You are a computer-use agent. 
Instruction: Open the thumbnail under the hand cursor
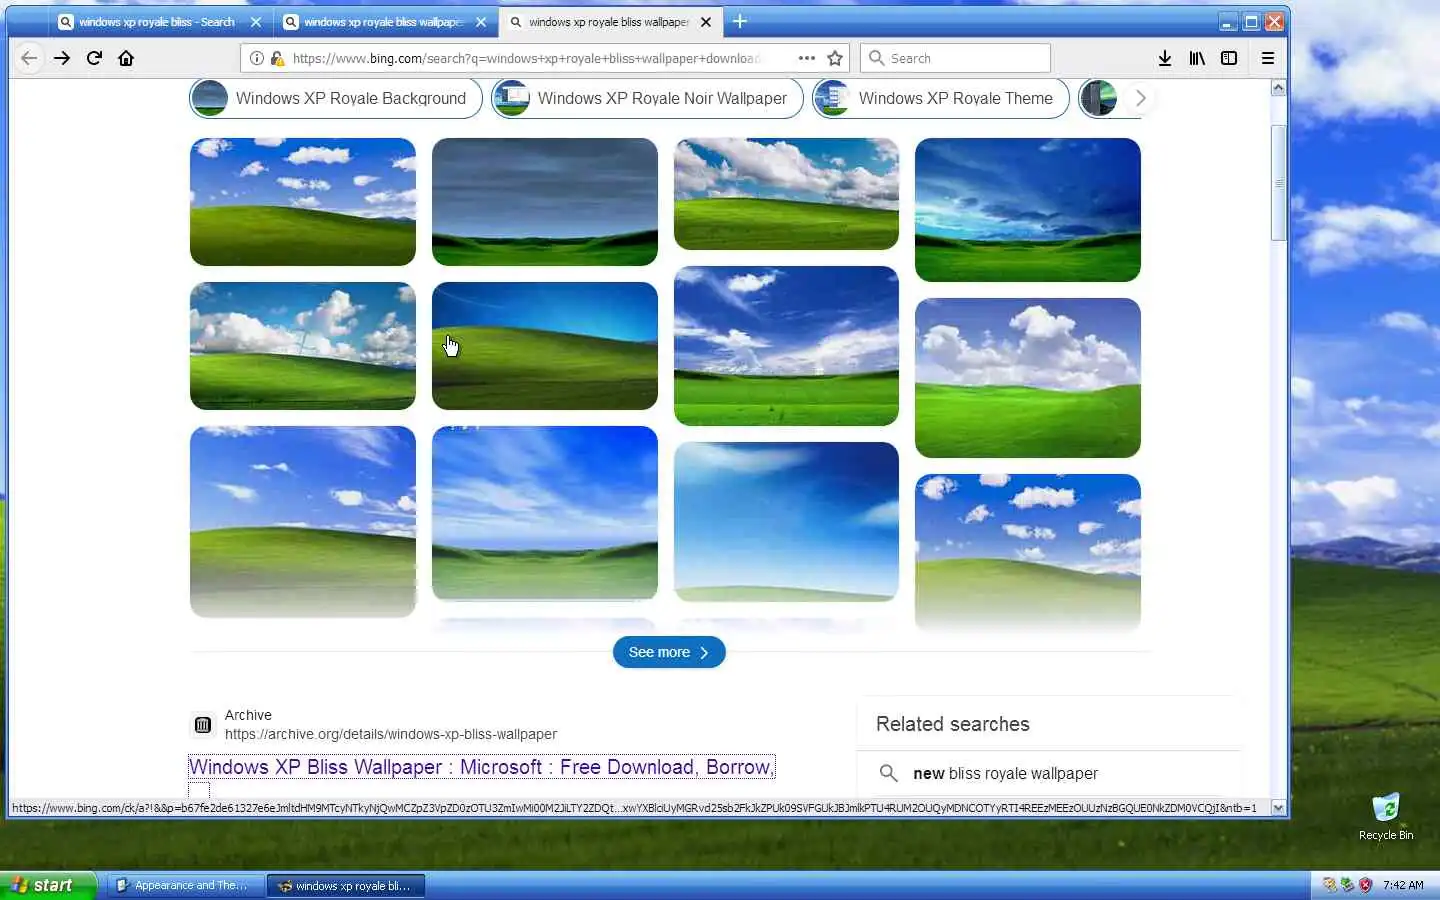coord(545,346)
